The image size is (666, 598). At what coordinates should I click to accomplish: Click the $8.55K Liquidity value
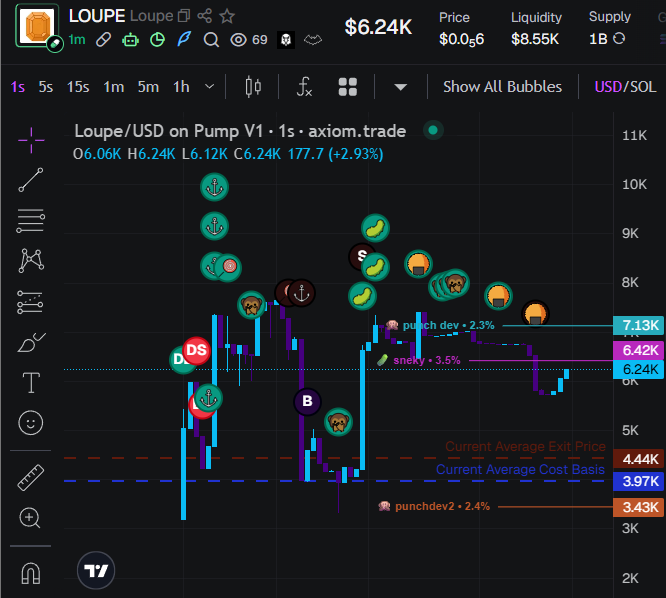point(535,39)
